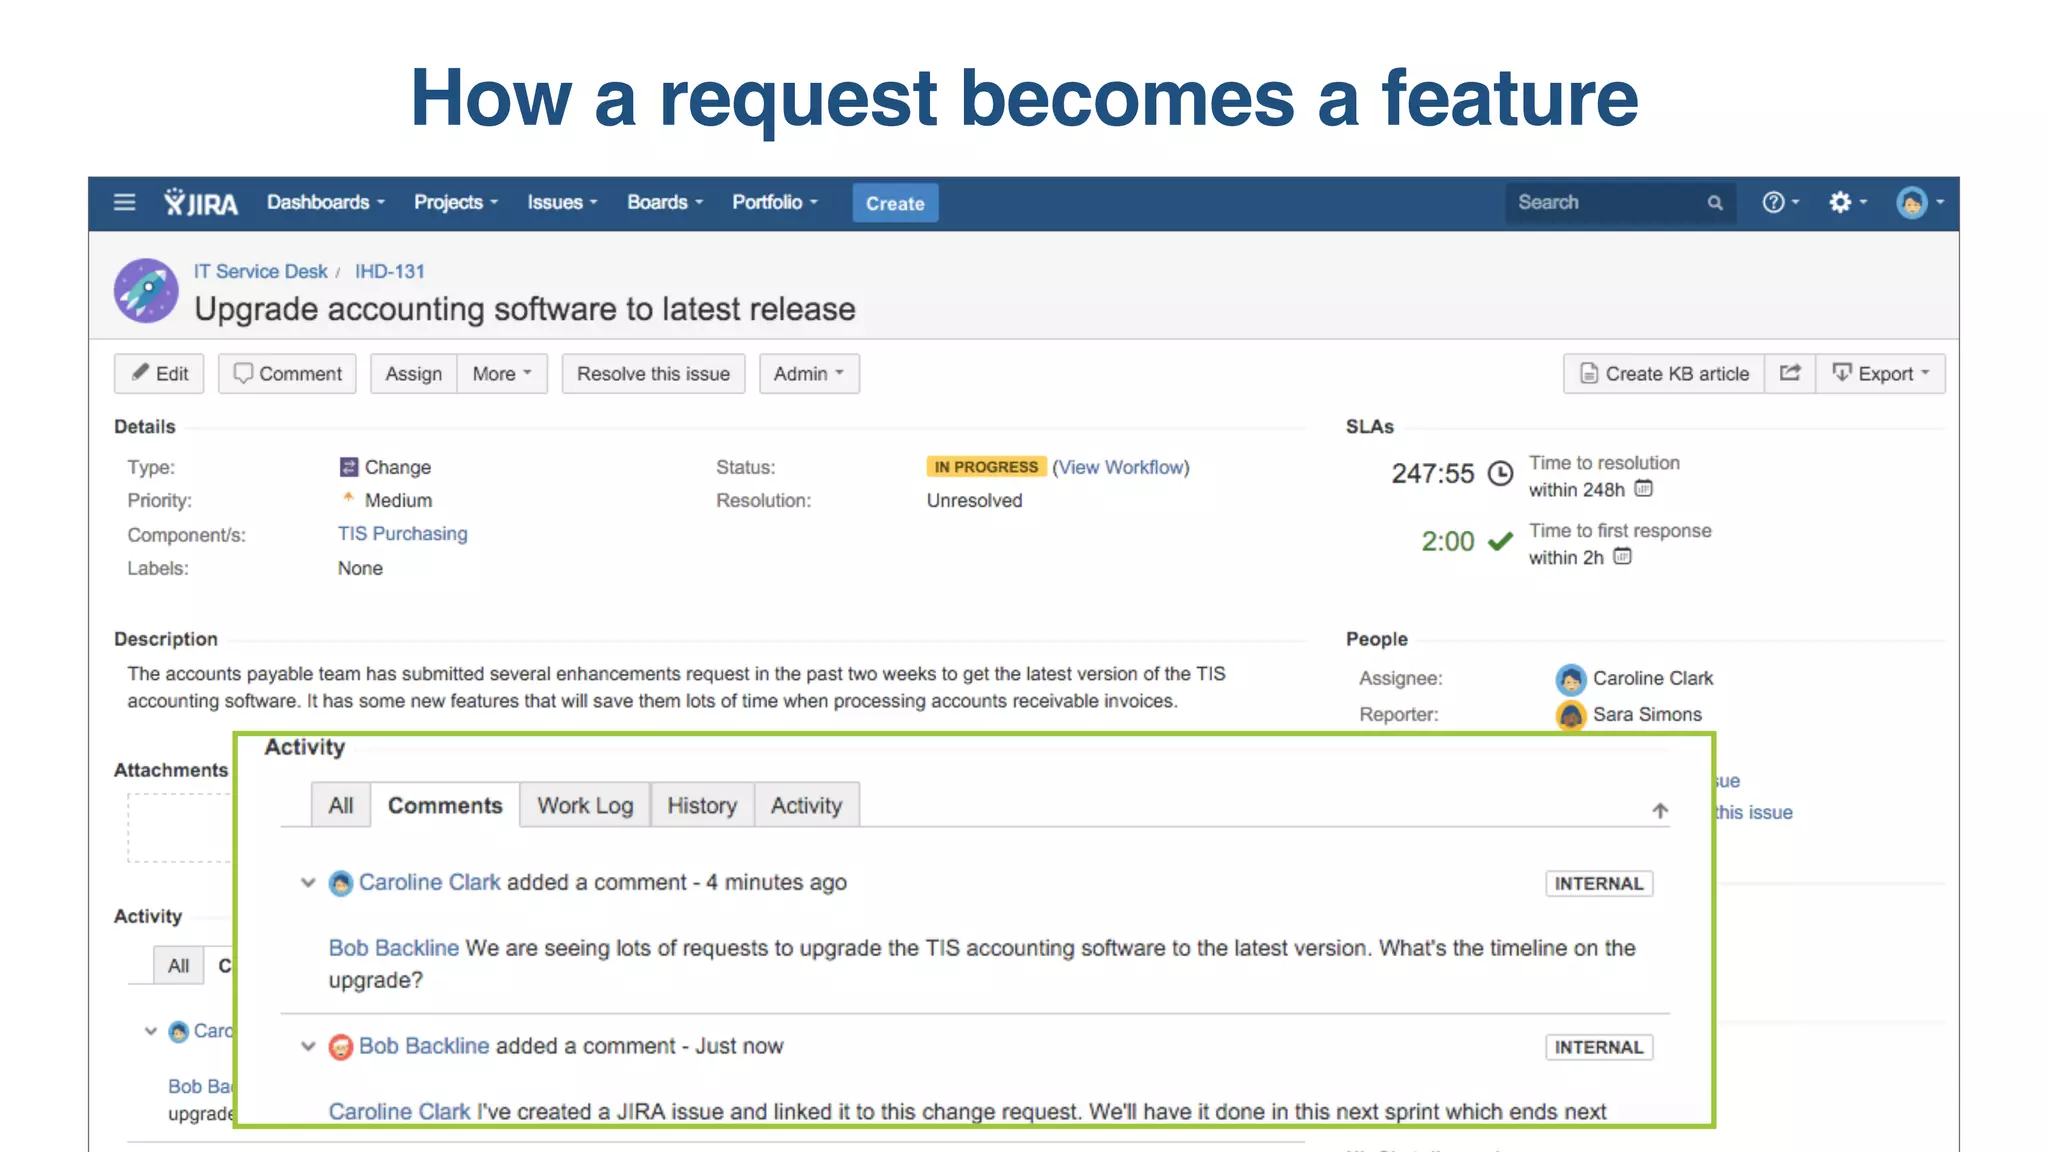This screenshot has height=1152, width=2048.
Task: Open the hamburger sidebar menu
Action: [124, 203]
